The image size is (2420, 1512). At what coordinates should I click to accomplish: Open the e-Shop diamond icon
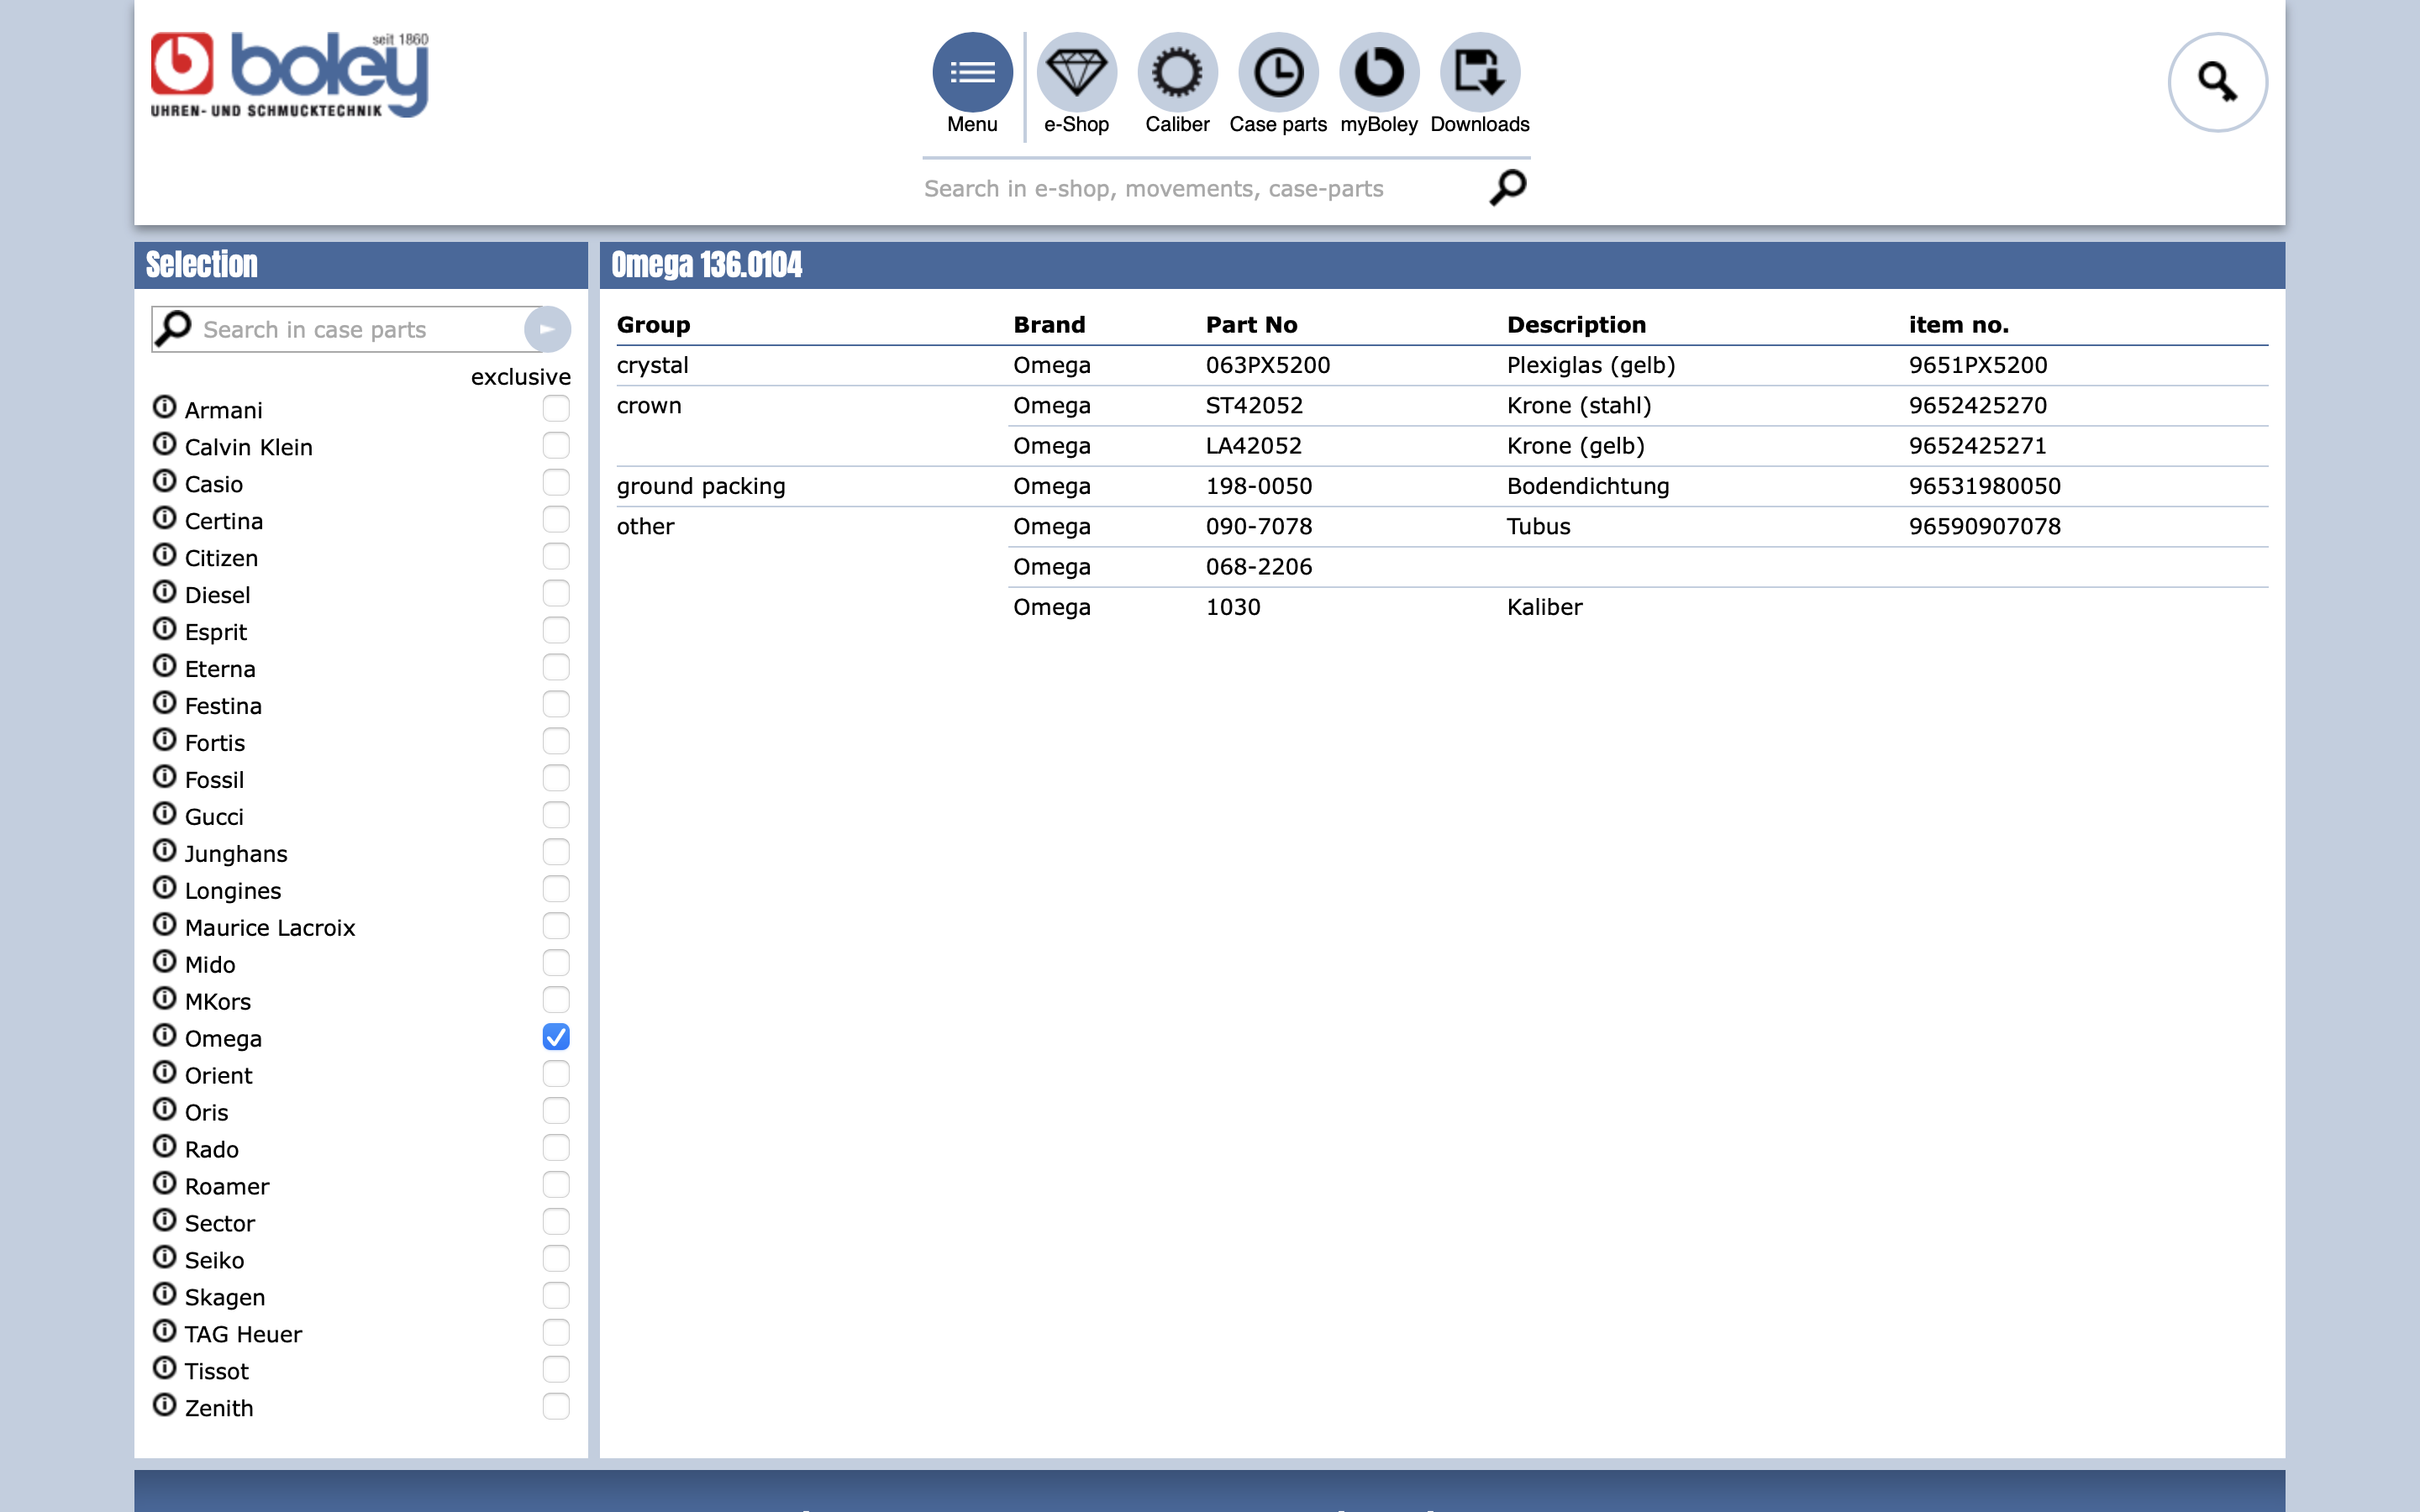(x=1076, y=72)
